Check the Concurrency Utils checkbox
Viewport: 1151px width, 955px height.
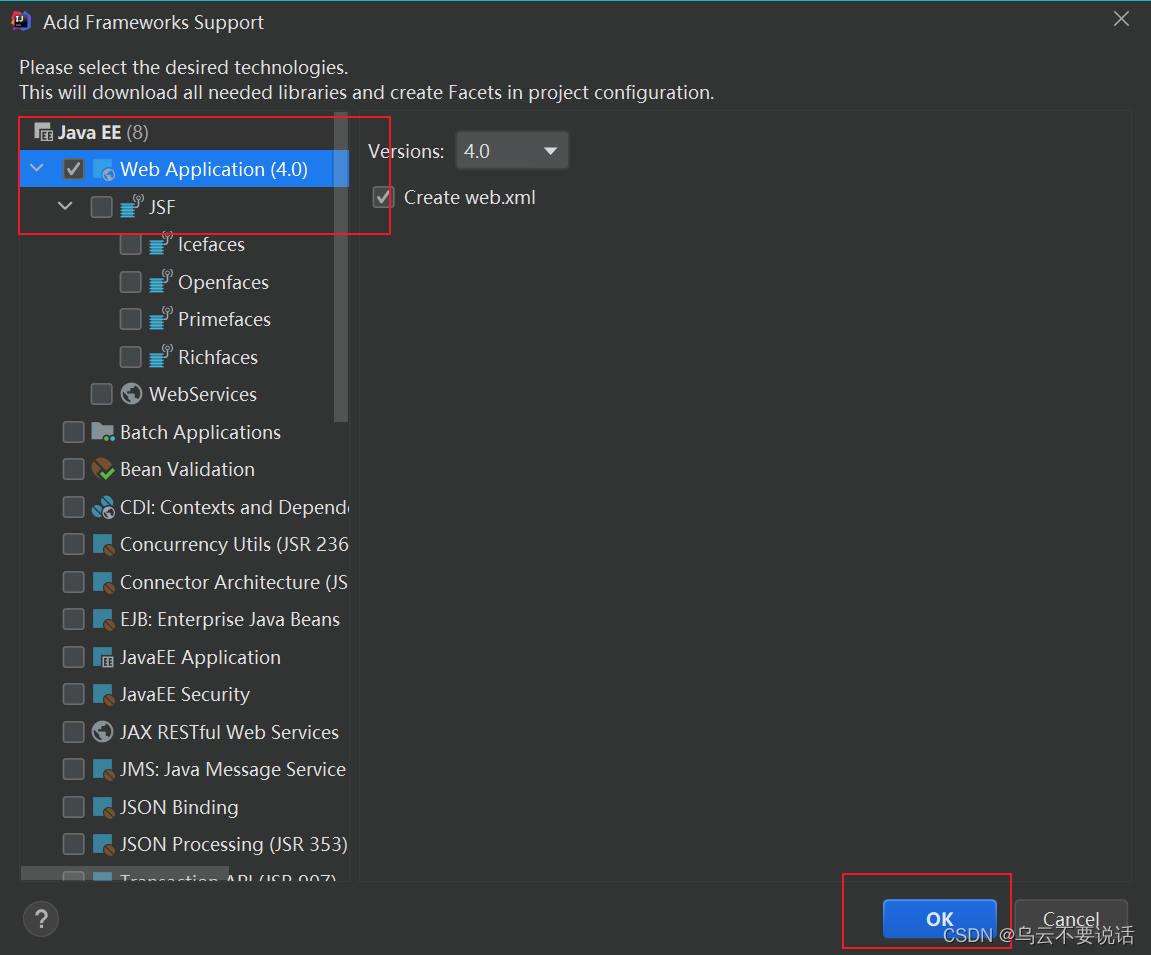point(73,545)
